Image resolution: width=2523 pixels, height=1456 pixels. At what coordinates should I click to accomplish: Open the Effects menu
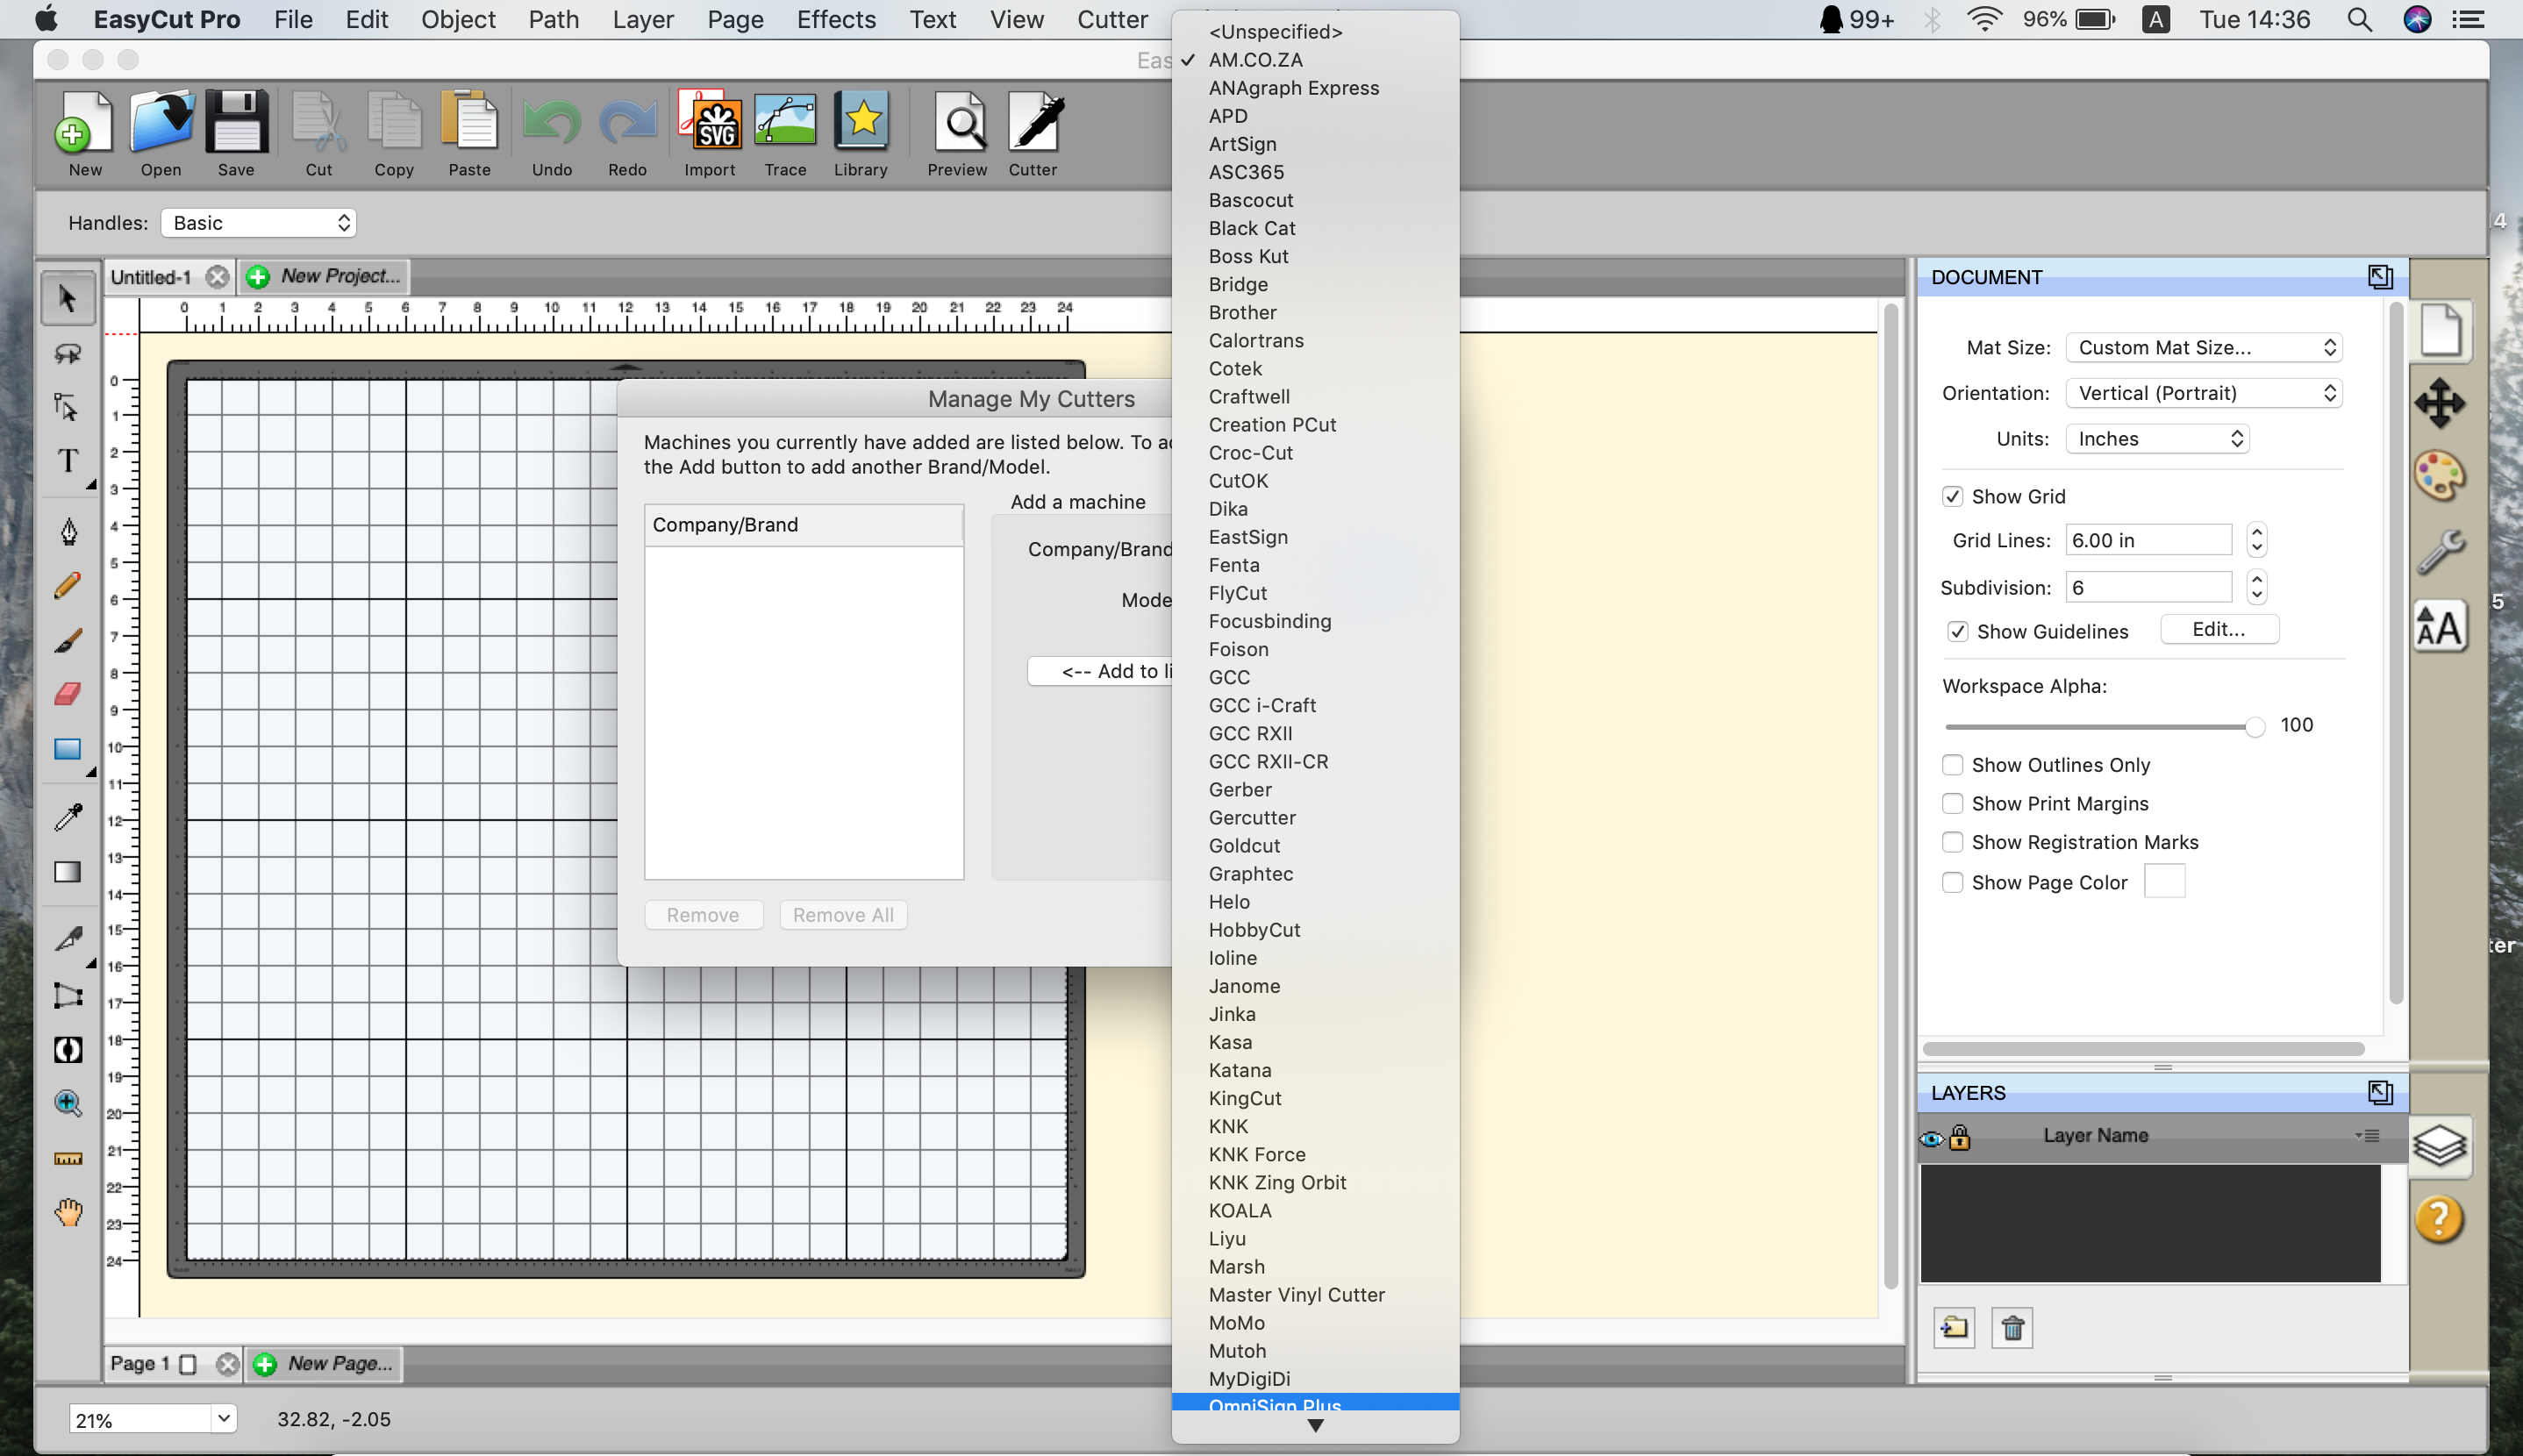click(x=836, y=19)
